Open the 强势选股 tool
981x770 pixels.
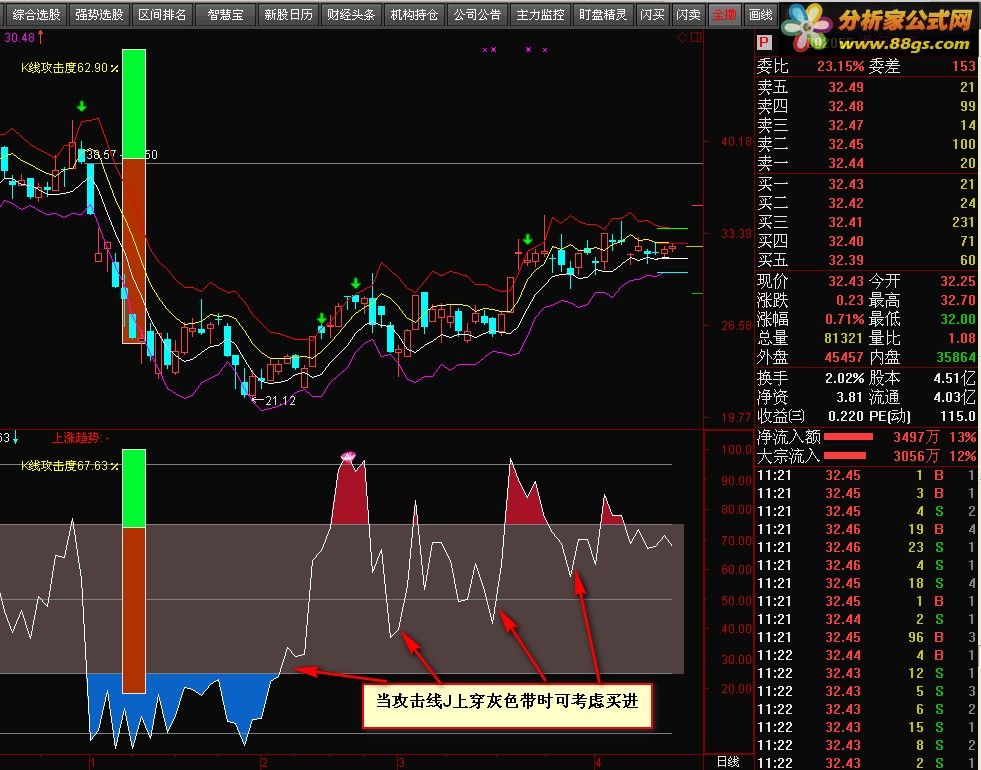[99, 14]
